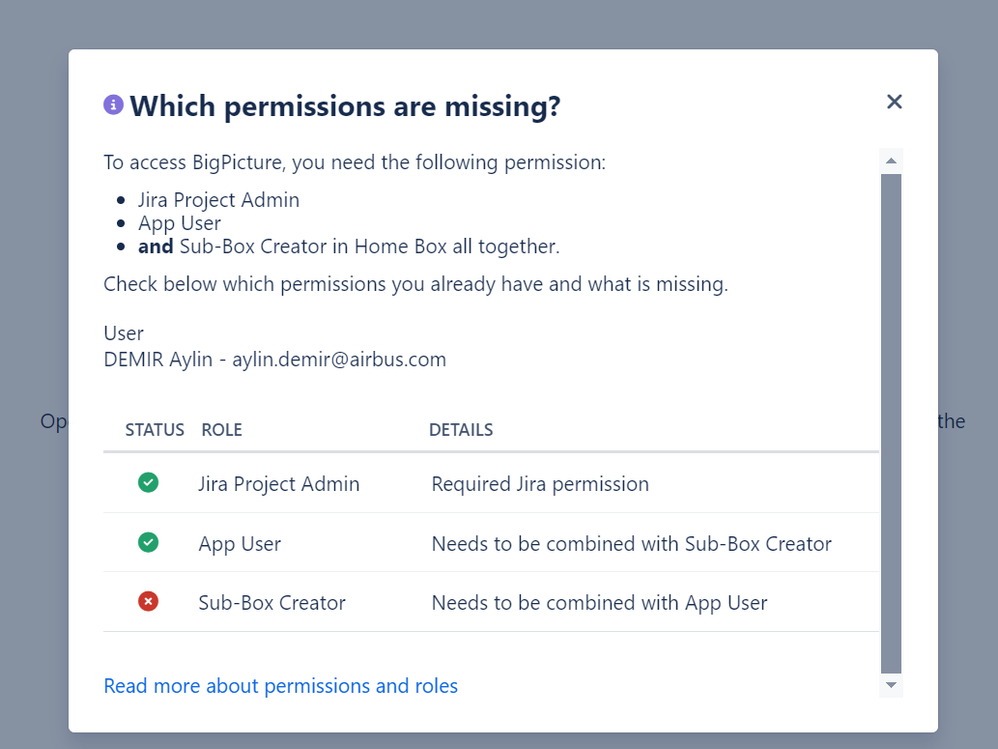Click 'Jira Project Admin' bullet list item
The width and height of the screenshot is (998, 749).
pos(219,200)
